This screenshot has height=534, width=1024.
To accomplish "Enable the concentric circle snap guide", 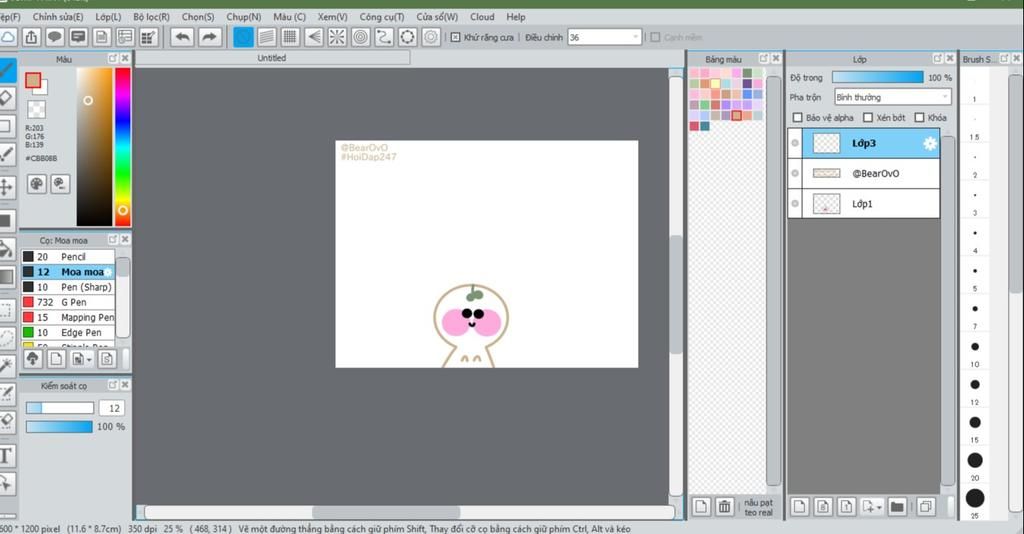I will tap(360, 37).
